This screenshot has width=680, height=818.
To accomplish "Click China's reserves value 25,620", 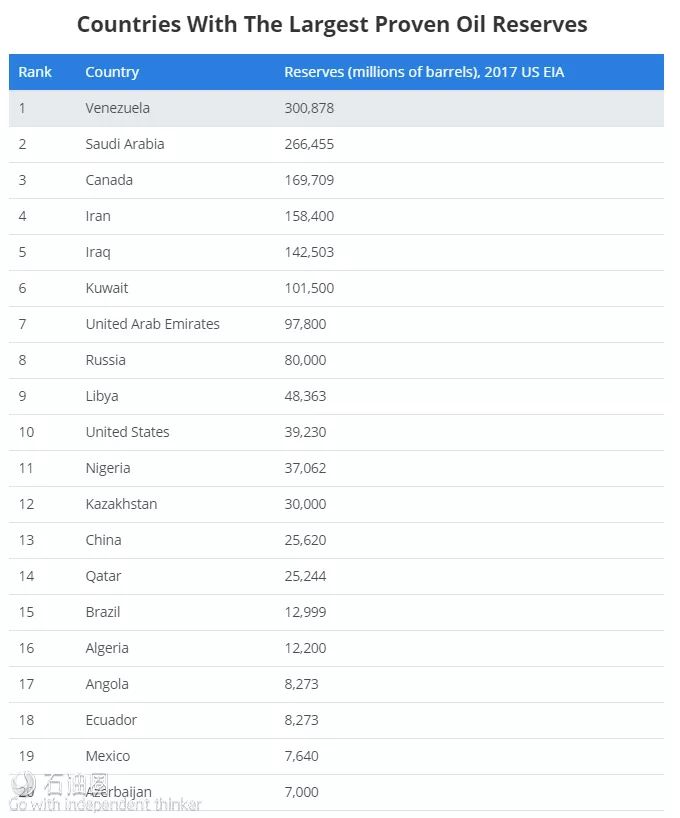I will [305, 540].
